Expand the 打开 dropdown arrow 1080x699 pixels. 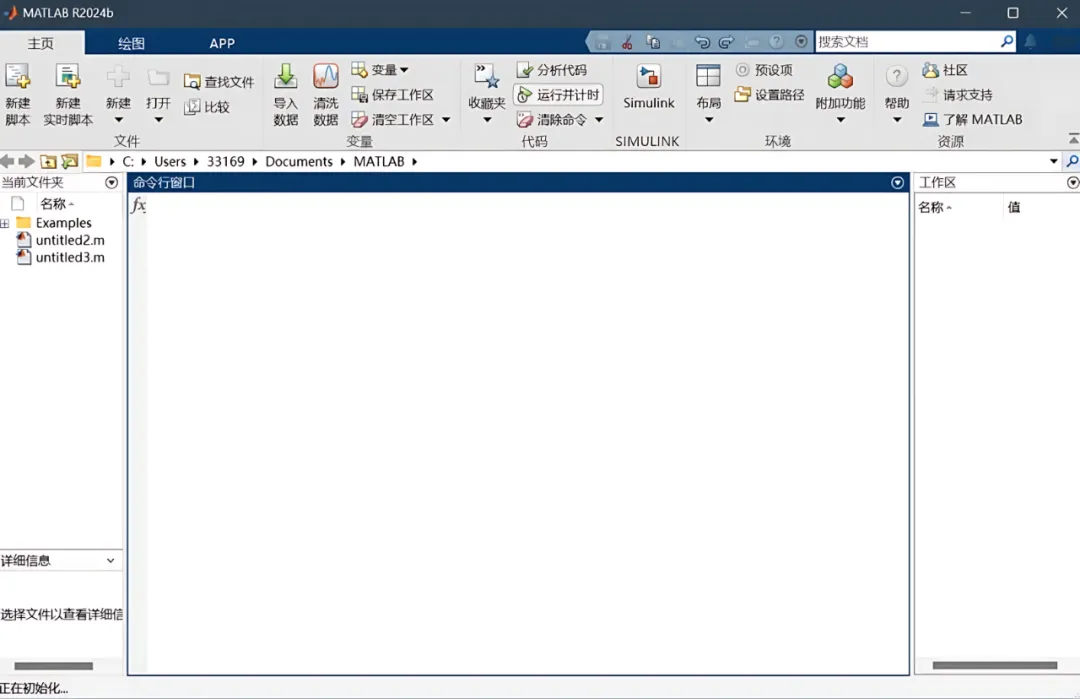click(158, 121)
